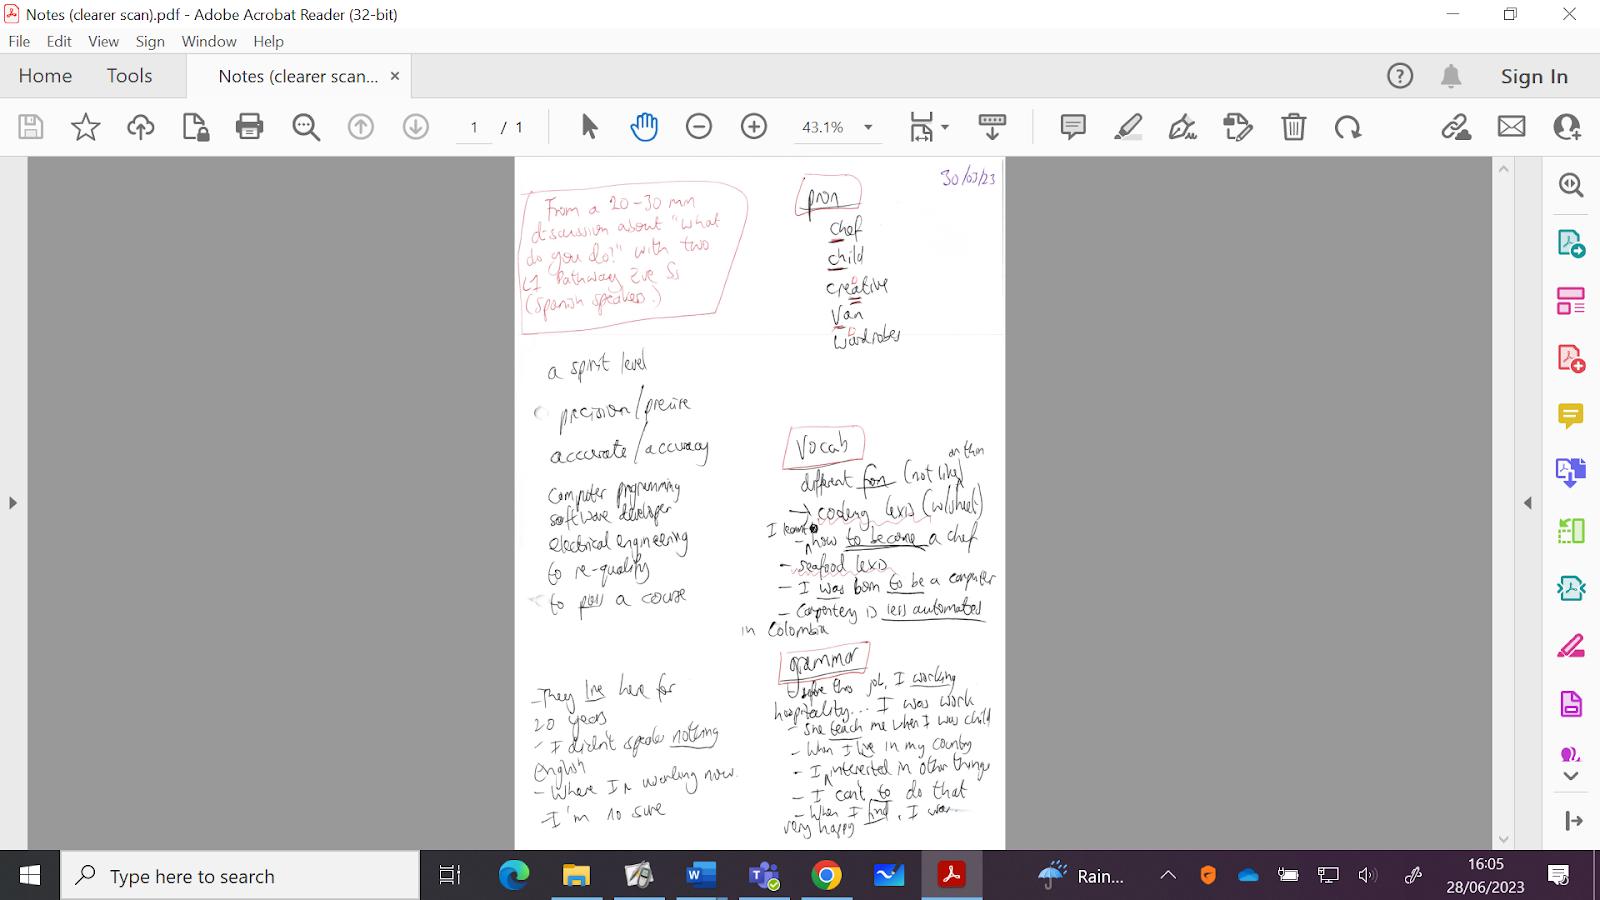Upload file to cloud icon

pyautogui.click(x=141, y=127)
